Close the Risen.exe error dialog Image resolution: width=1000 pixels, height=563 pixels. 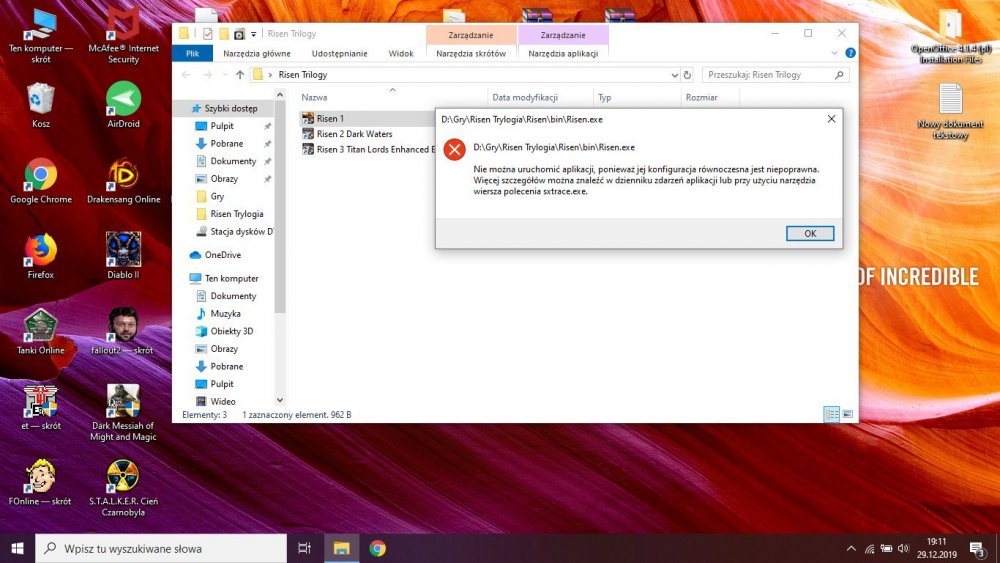tap(831, 119)
